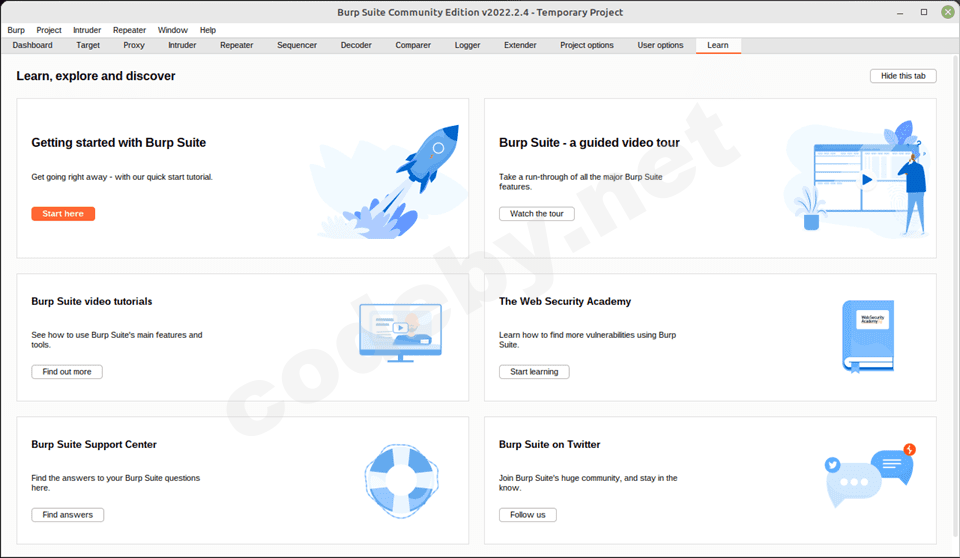Minimize the Burp Suite window
Image resolution: width=960 pixels, height=558 pixels.
(x=900, y=12)
